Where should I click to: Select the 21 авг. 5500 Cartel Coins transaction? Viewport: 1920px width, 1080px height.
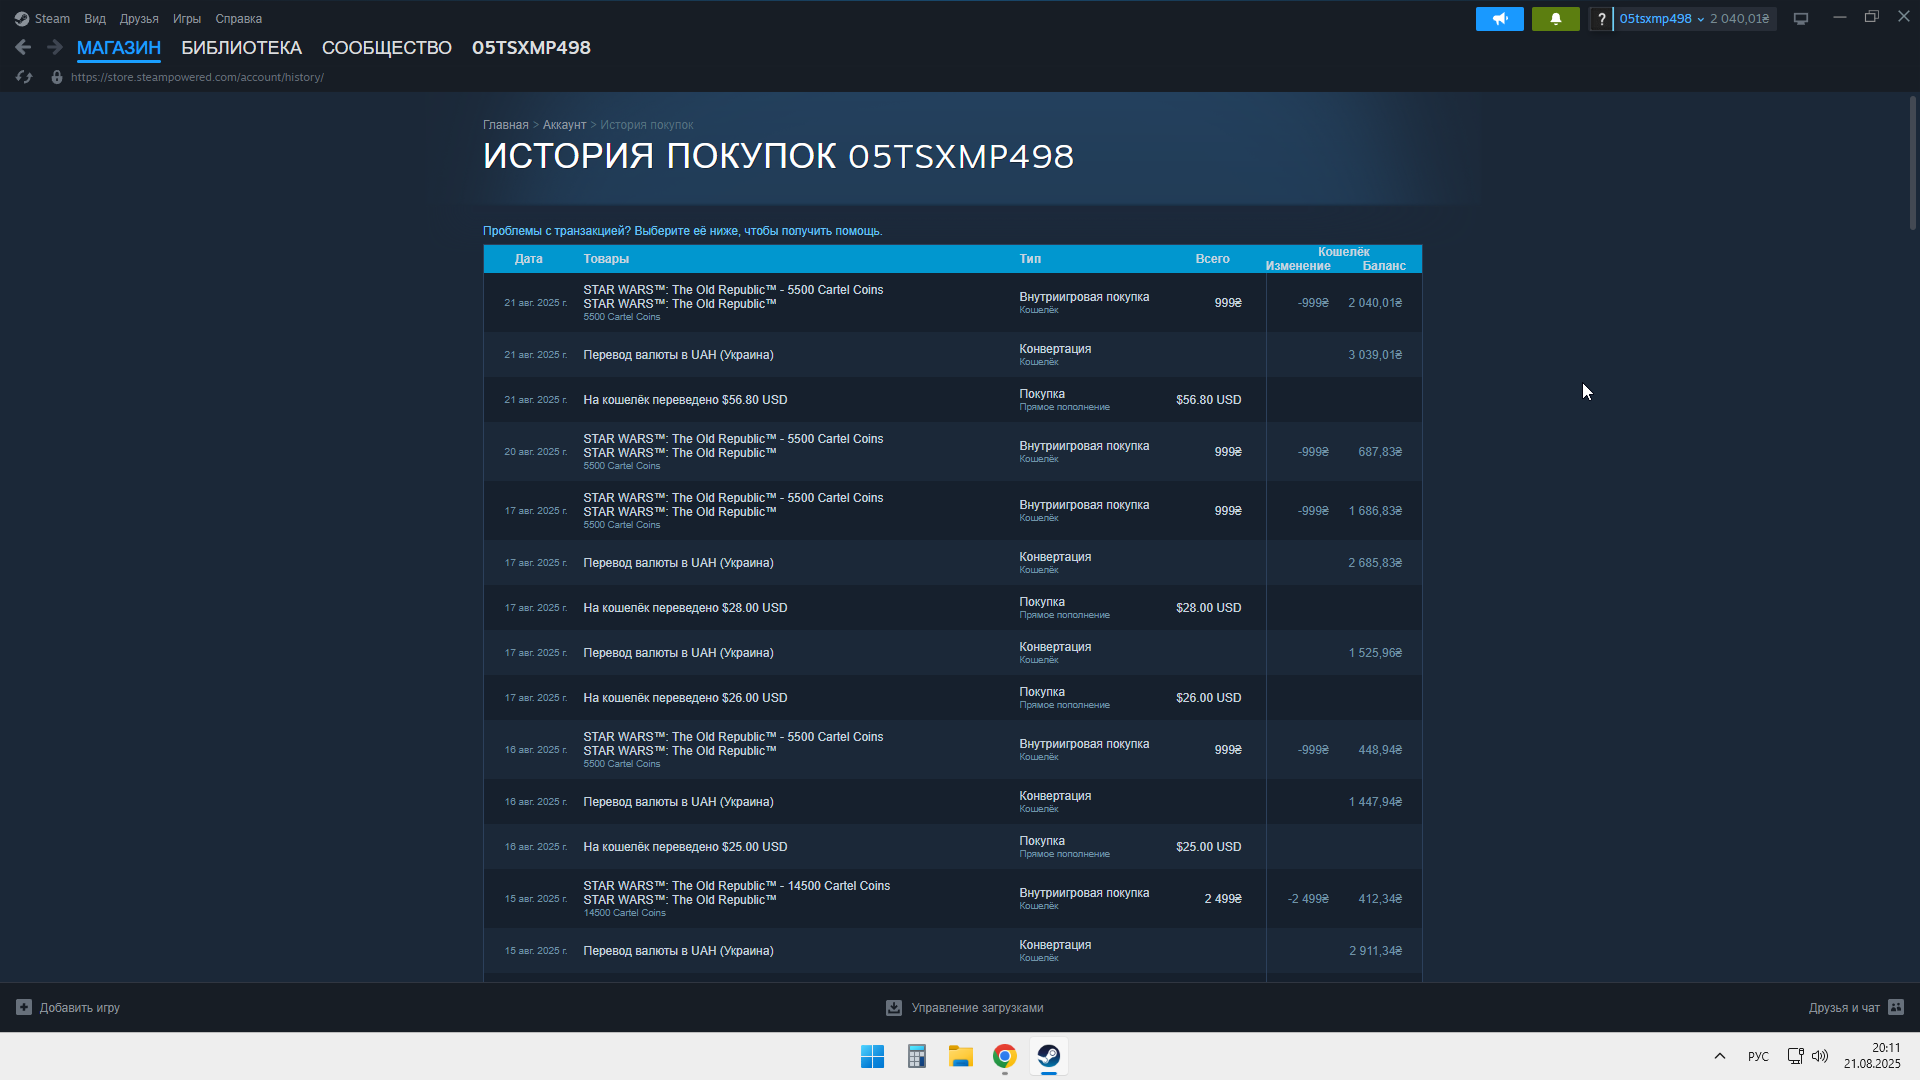tap(952, 303)
